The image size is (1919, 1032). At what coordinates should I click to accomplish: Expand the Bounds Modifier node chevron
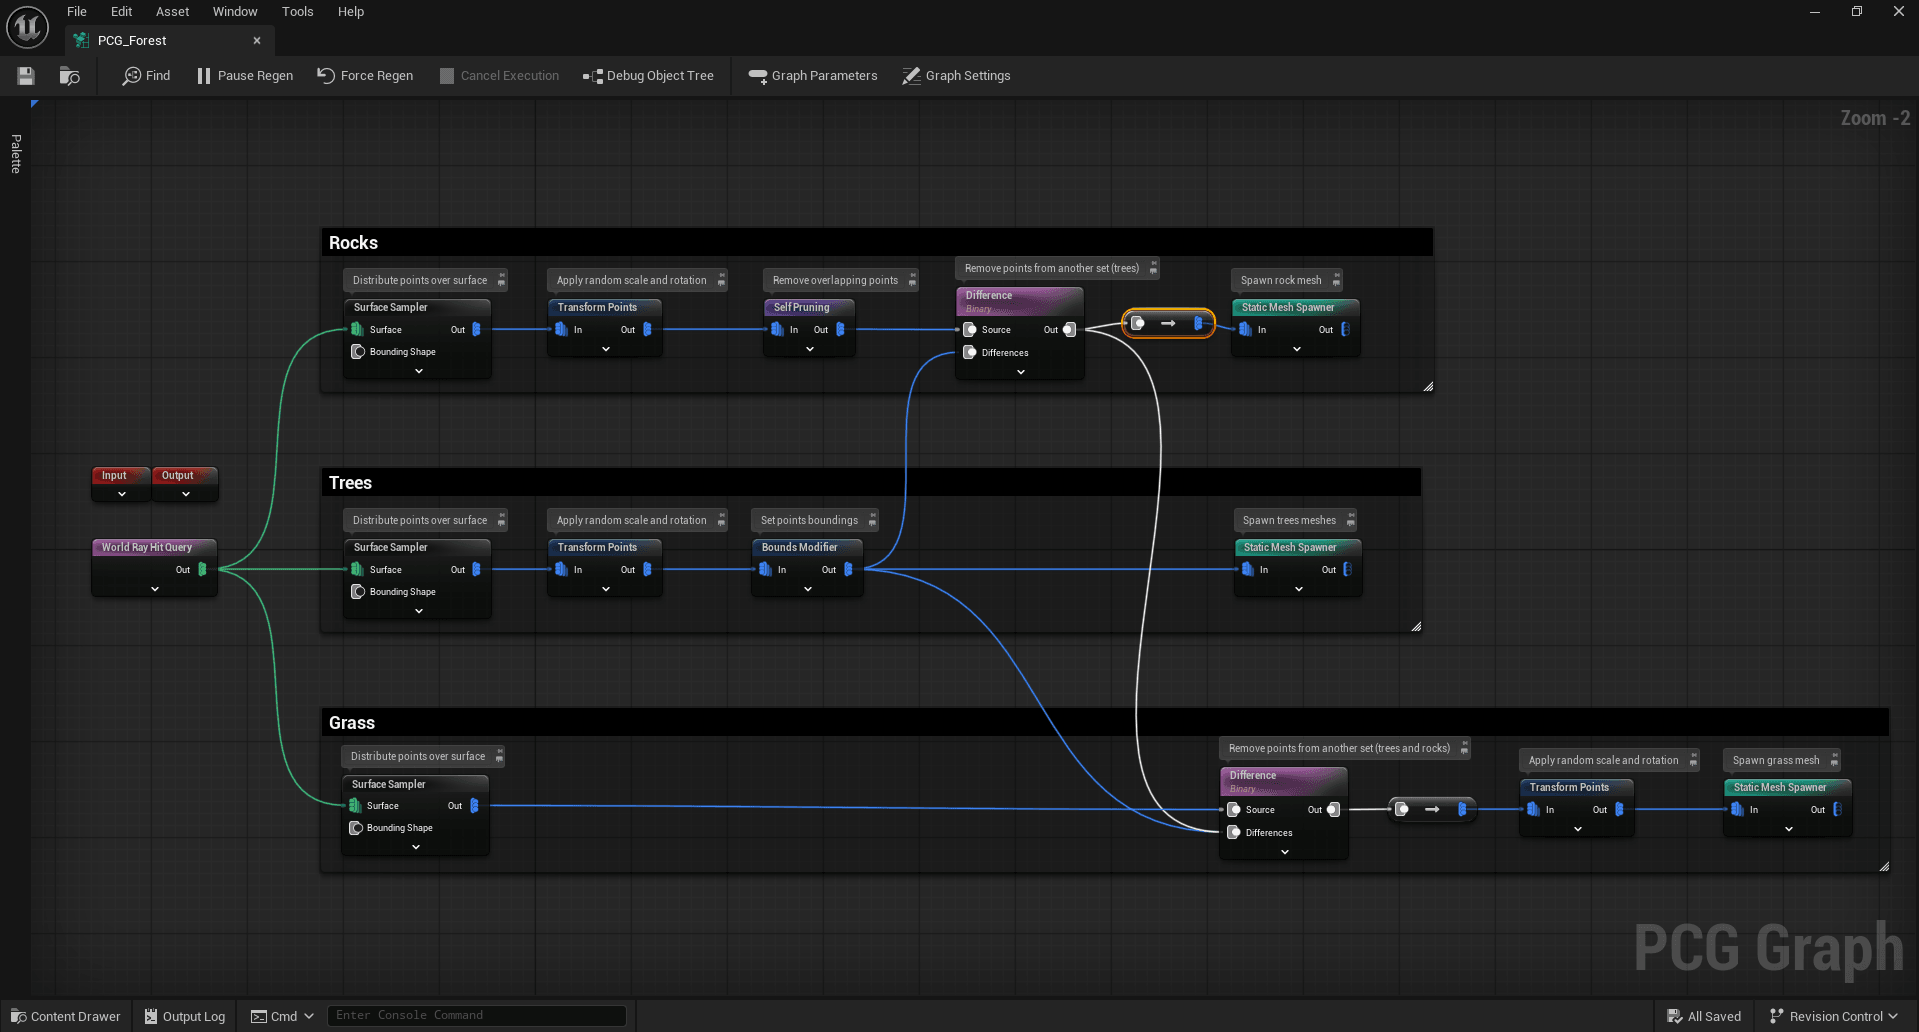click(x=808, y=589)
